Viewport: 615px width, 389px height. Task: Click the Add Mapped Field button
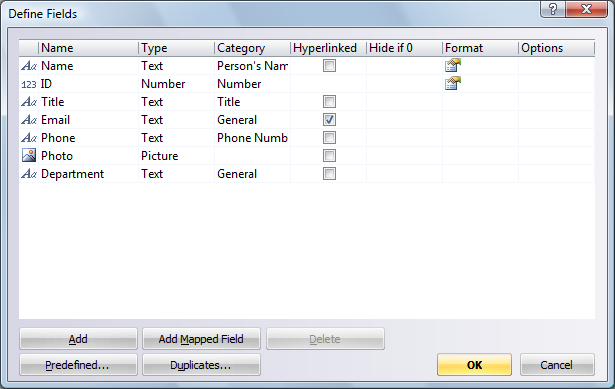201,339
